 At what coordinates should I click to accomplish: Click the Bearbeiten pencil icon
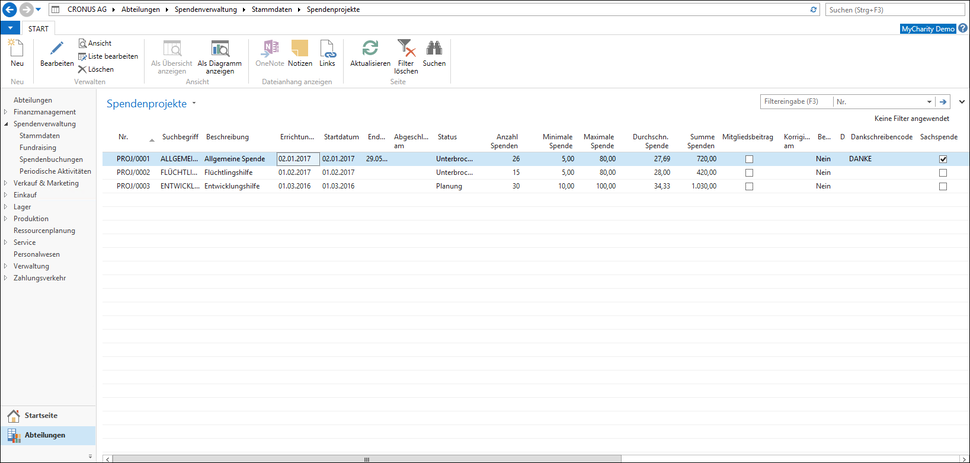[x=57, y=48]
